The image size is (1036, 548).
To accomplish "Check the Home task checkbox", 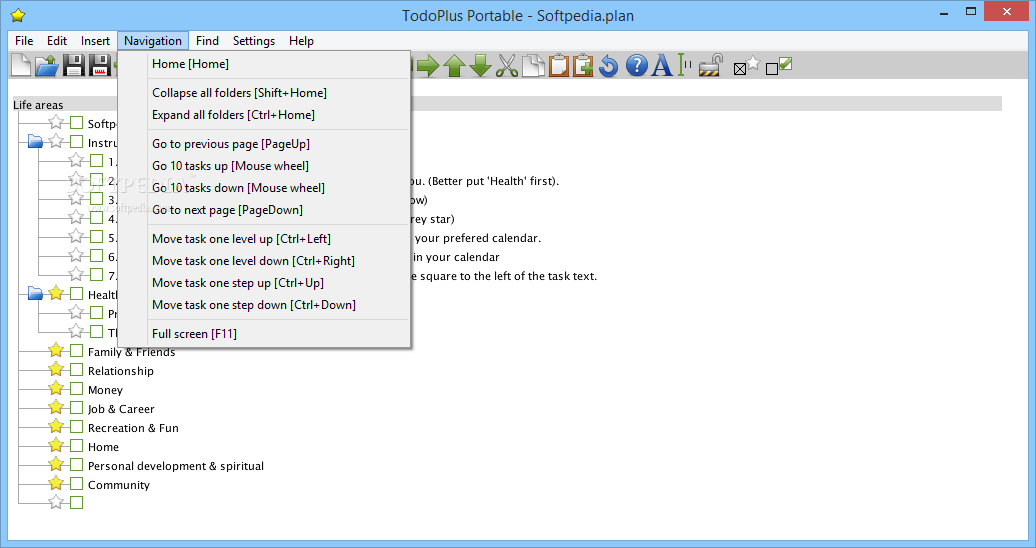I will point(77,446).
